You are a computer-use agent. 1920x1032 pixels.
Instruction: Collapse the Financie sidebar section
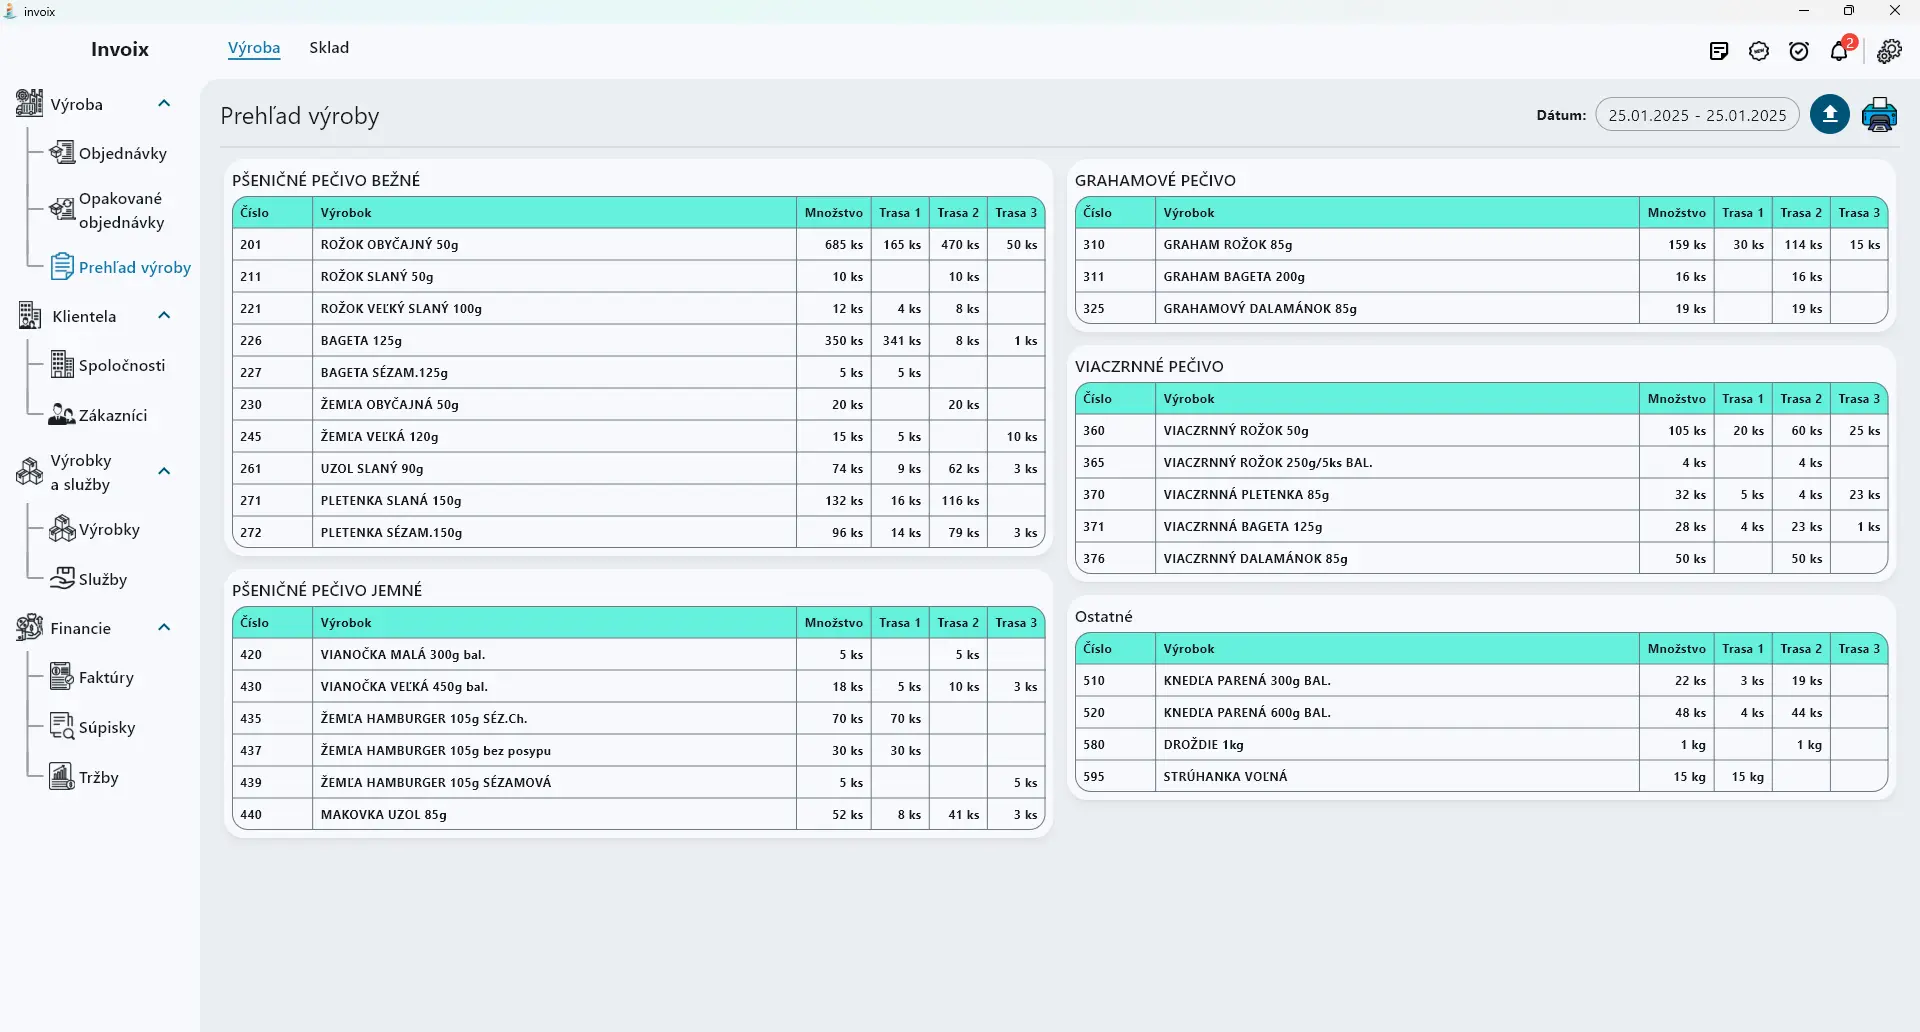point(164,627)
